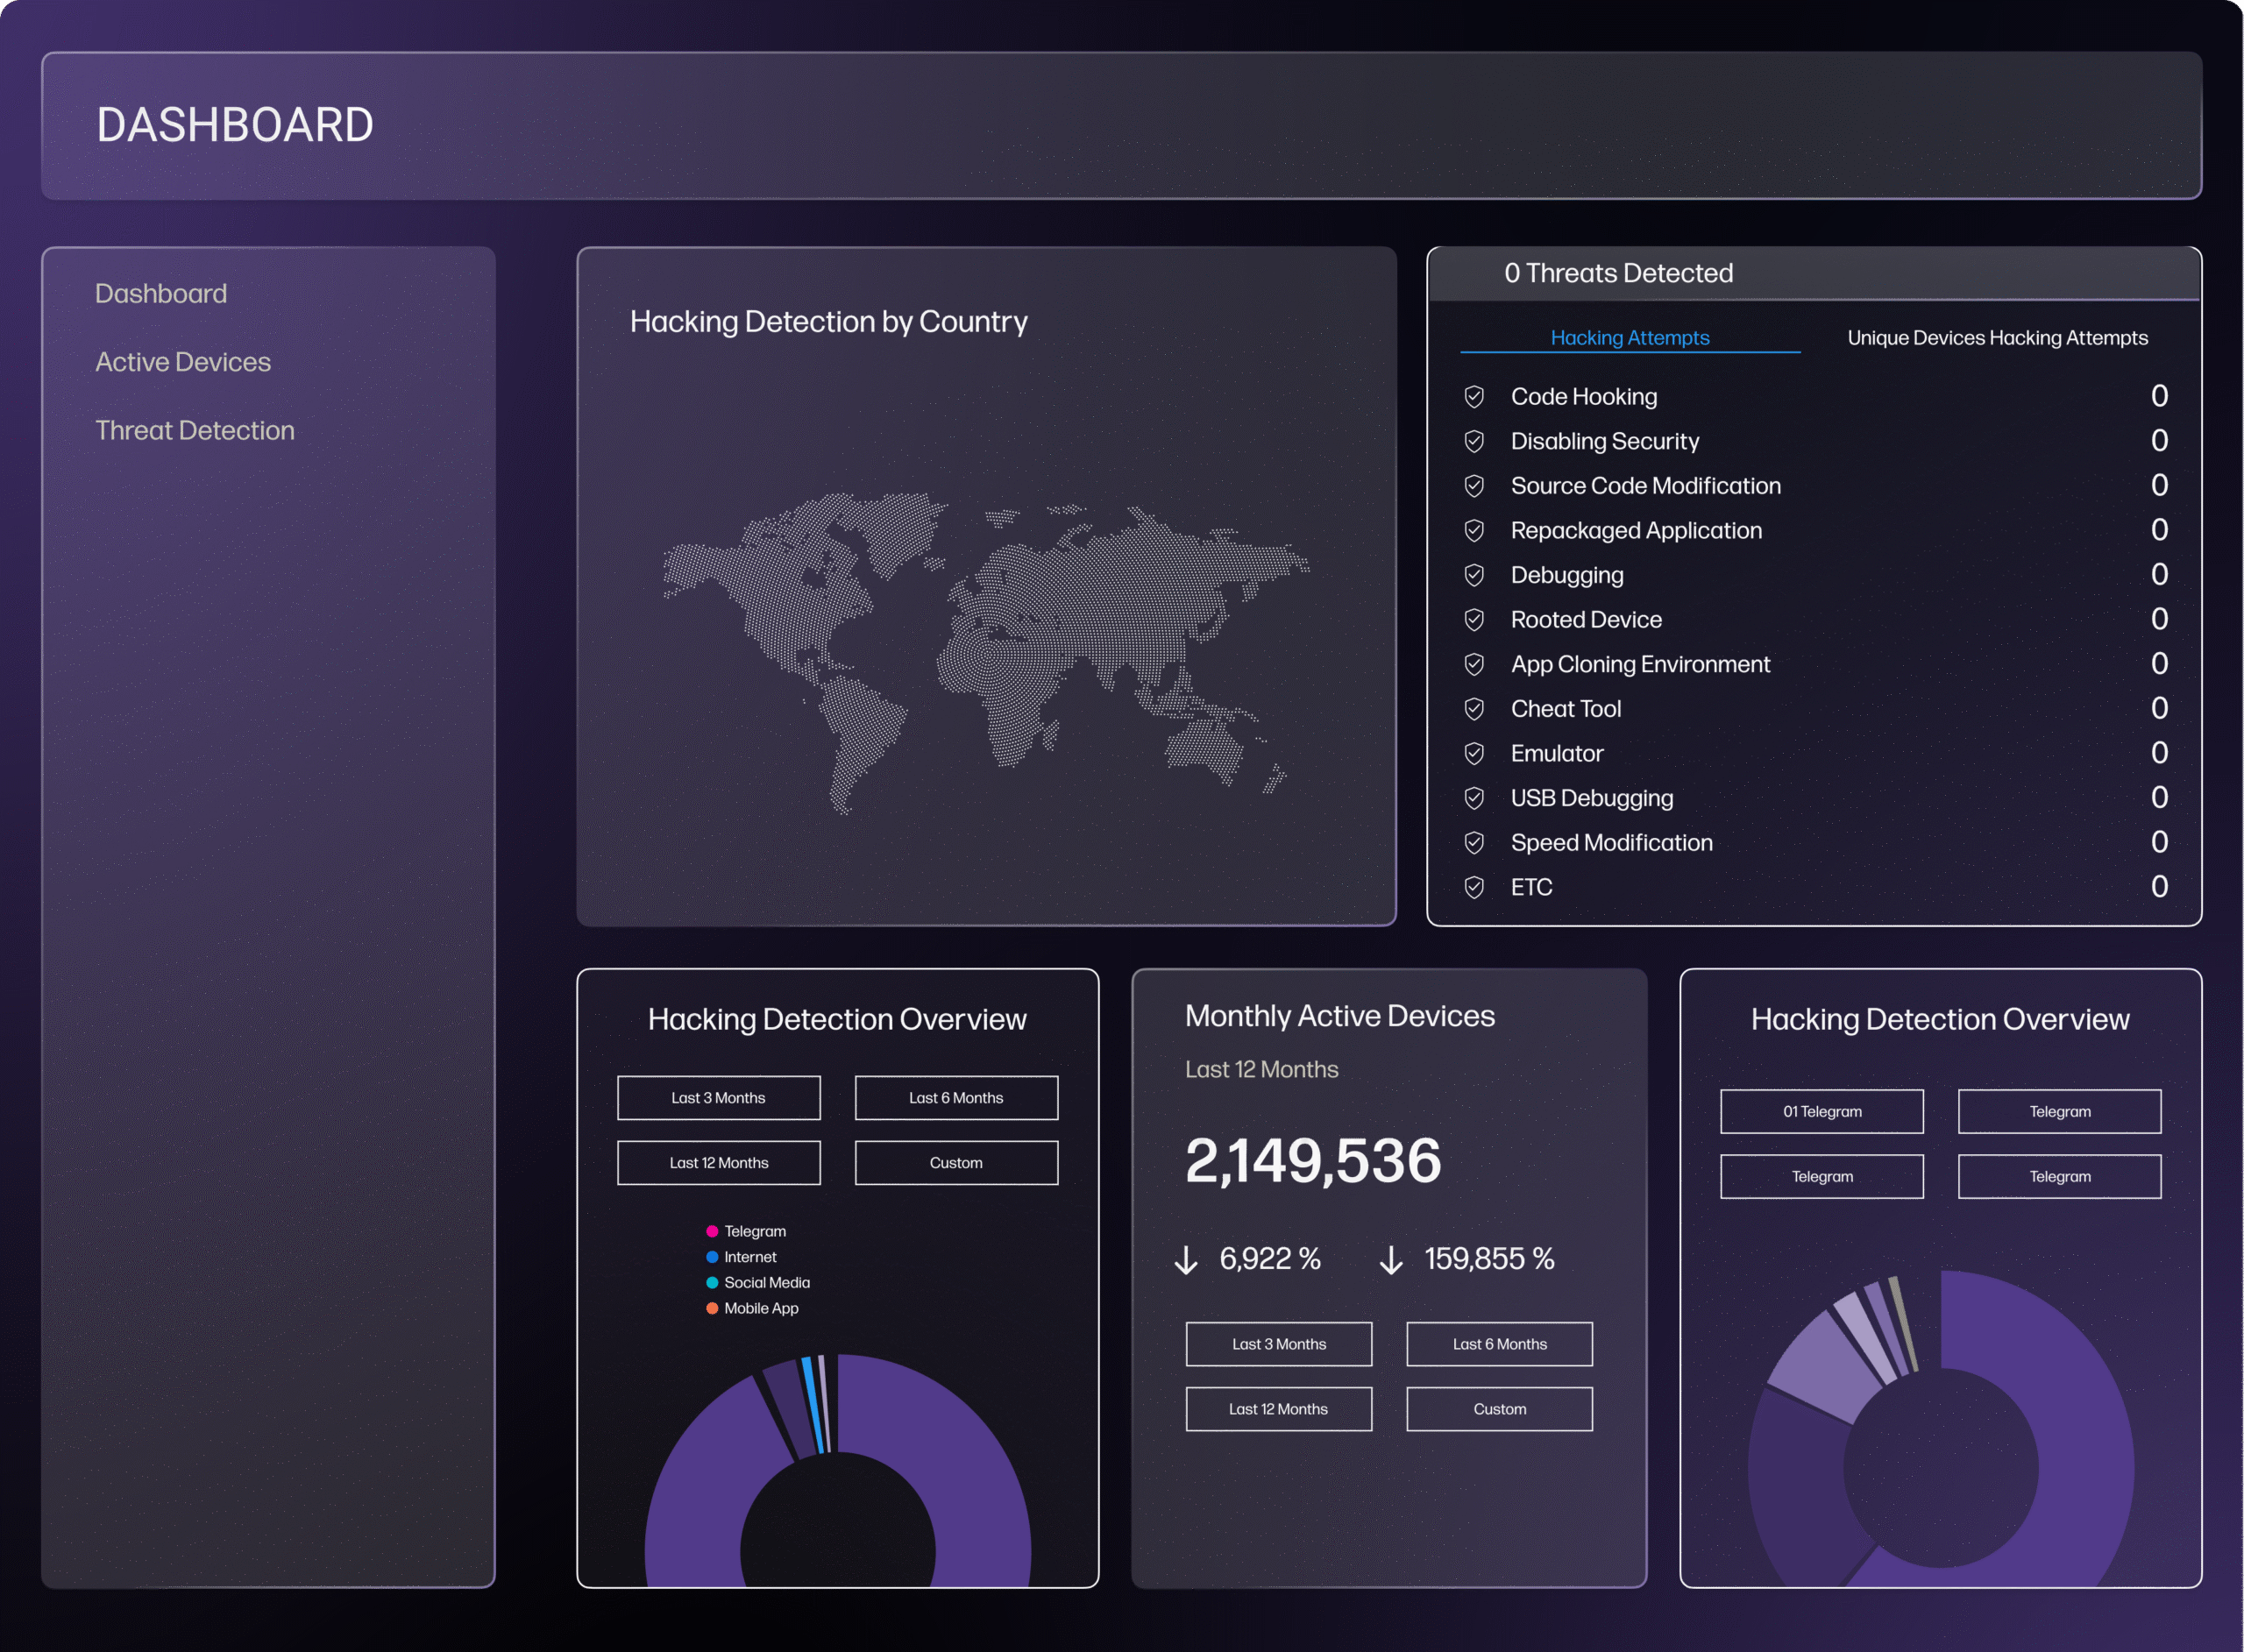Image resolution: width=2244 pixels, height=1652 pixels.
Task: Click the shield icon beside Disabling Security
Action: point(1474,441)
